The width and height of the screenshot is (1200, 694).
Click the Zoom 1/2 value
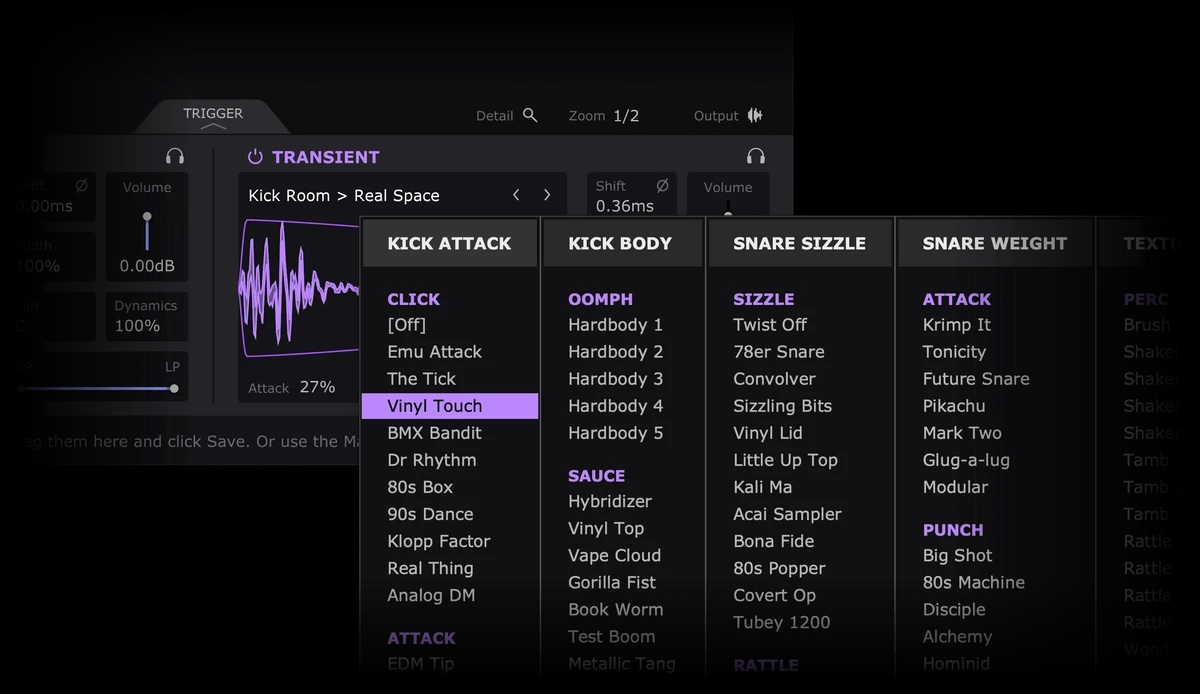tap(626, 116)
